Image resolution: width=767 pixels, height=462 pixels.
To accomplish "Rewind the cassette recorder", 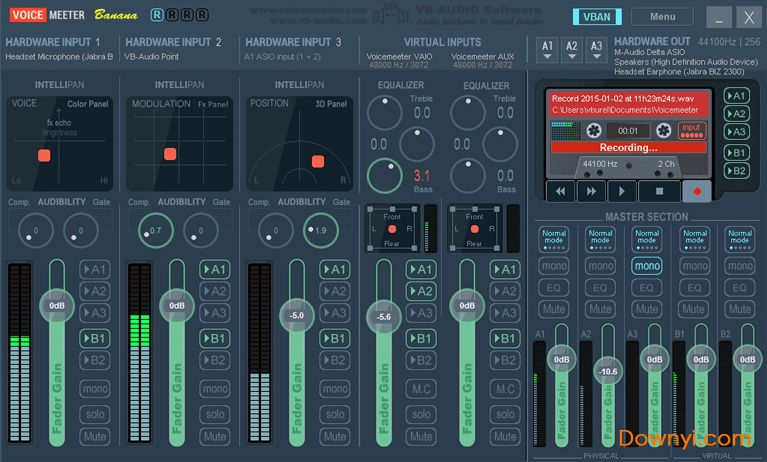I will pyautogui.click(x=561, y=190).
